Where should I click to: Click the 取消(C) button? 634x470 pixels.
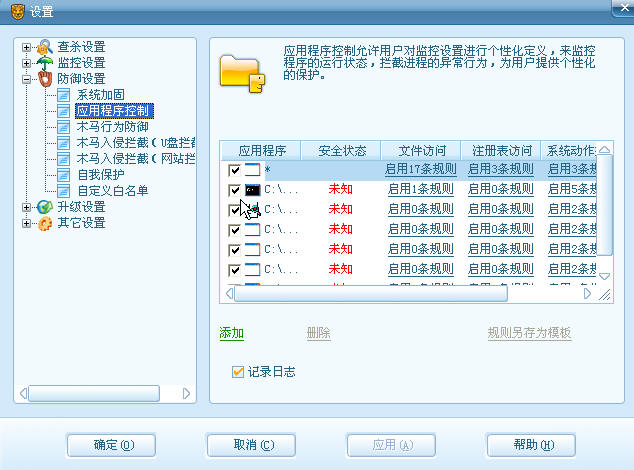[x=251, y=445]
